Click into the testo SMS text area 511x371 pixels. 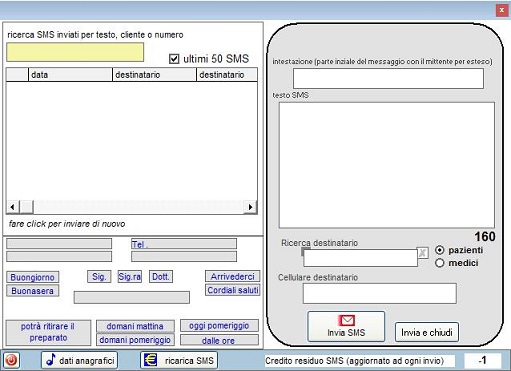click(387, 165)
